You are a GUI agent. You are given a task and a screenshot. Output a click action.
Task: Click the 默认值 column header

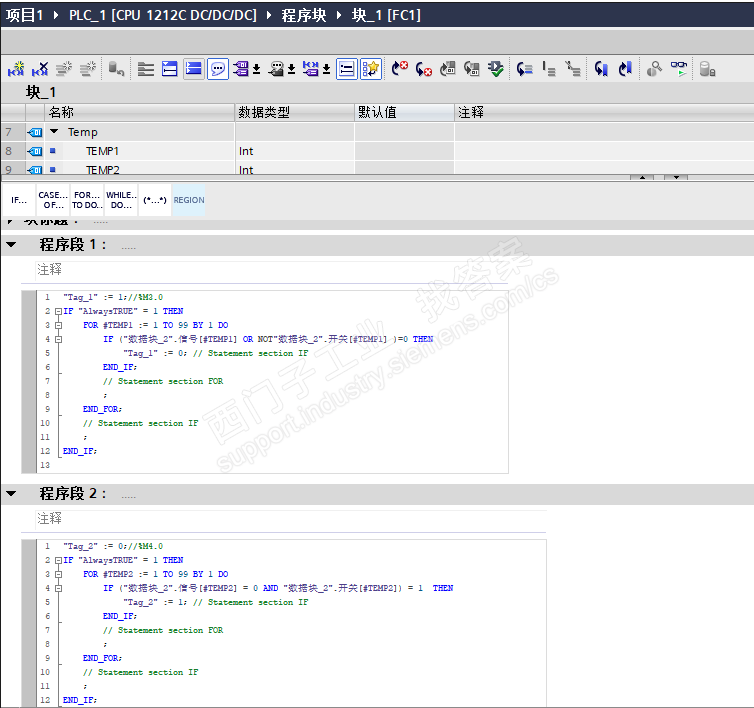(404, 112)
